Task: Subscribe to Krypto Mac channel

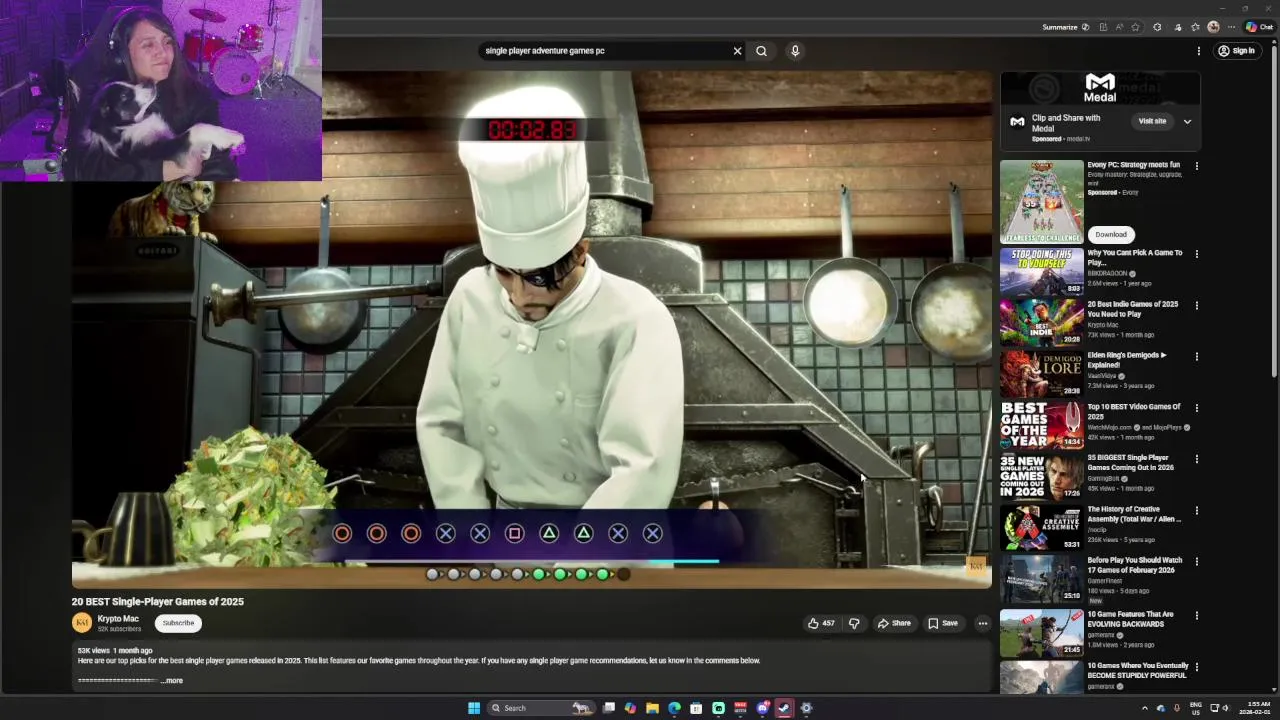Action: tap(178, 623)
